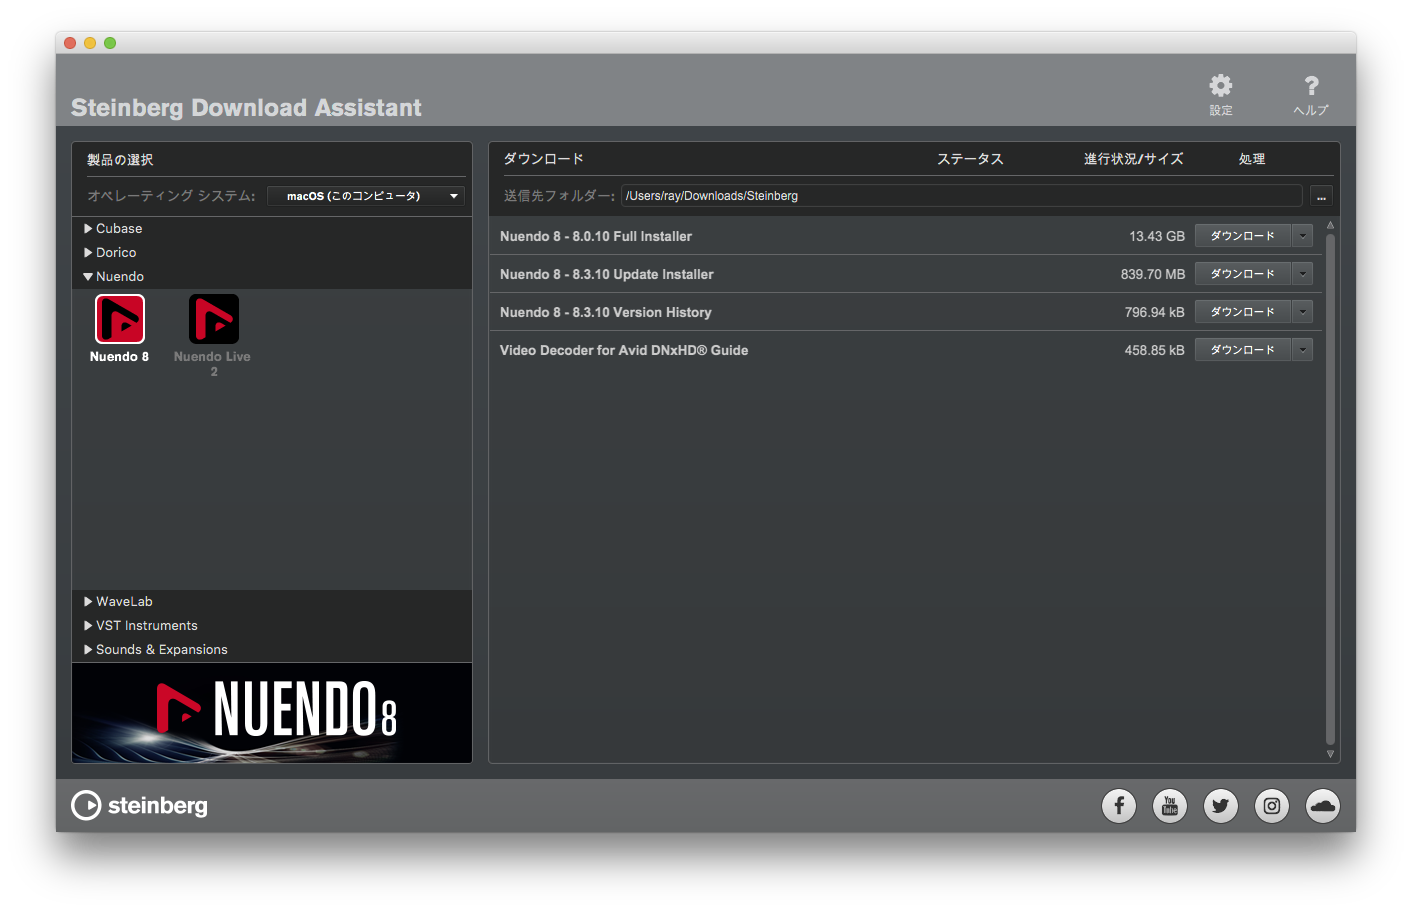
Task: Click the download list vertical scrollbar
Action: coord(1330,490)
